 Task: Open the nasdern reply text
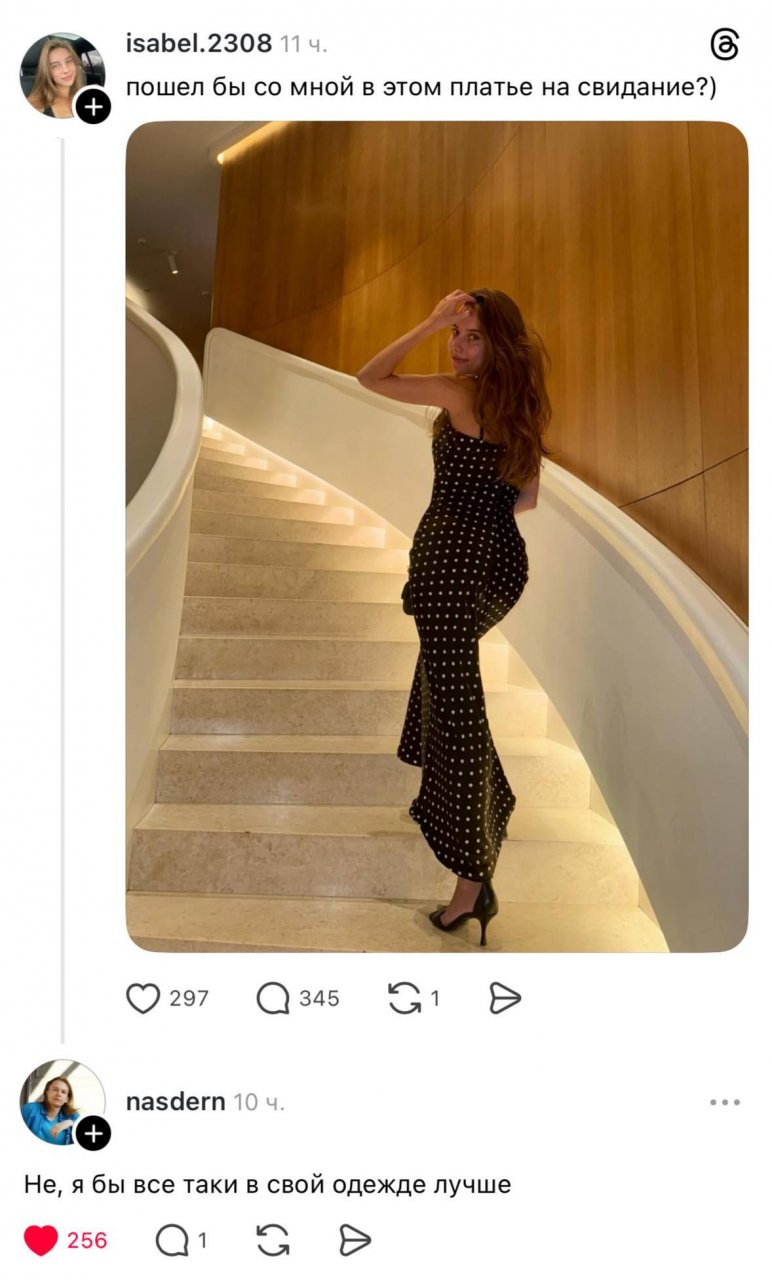[267, 1185]
